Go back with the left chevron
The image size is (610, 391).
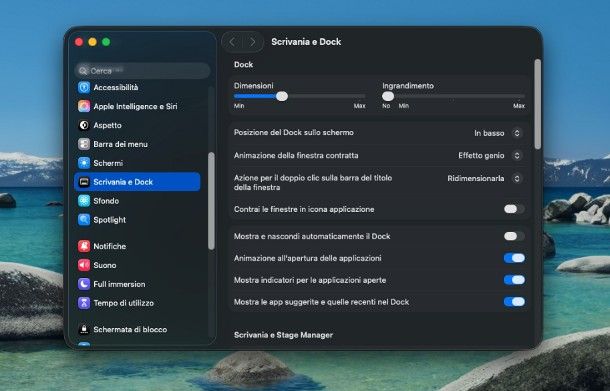pyautogui.click(x=232, y=42)
